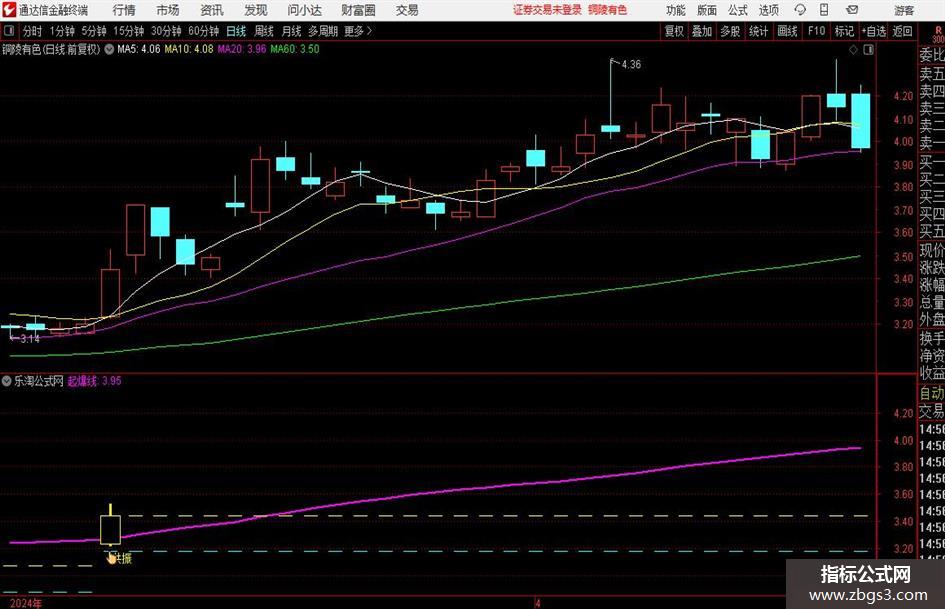This screenshot has height=609, width=945.
Task: Click the 卖五 row in quote panel
Action: pyautogui.click(x=931, y=74)
